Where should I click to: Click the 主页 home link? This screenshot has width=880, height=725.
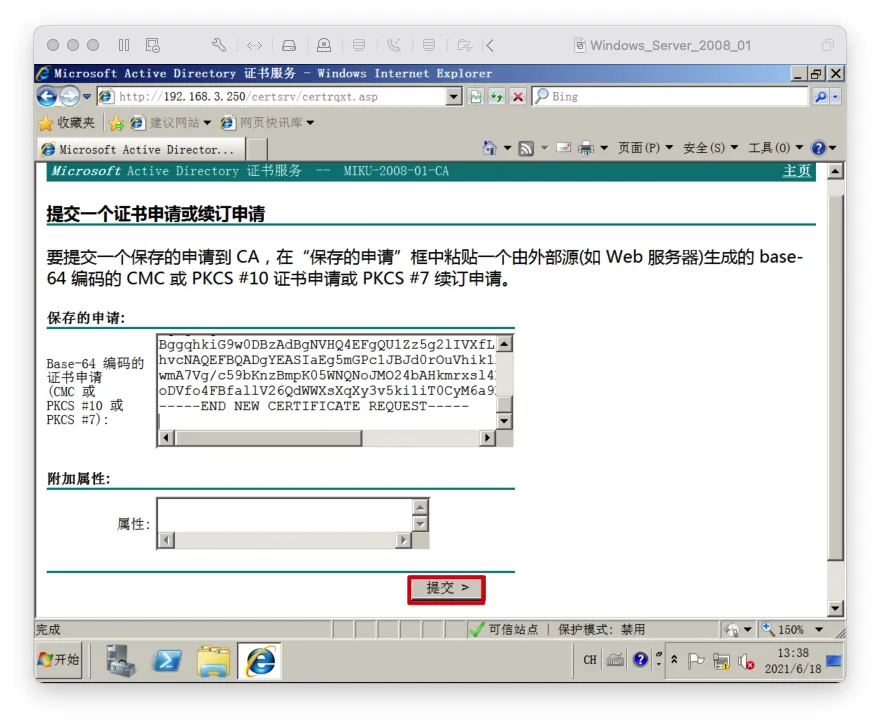pos(796,171)
